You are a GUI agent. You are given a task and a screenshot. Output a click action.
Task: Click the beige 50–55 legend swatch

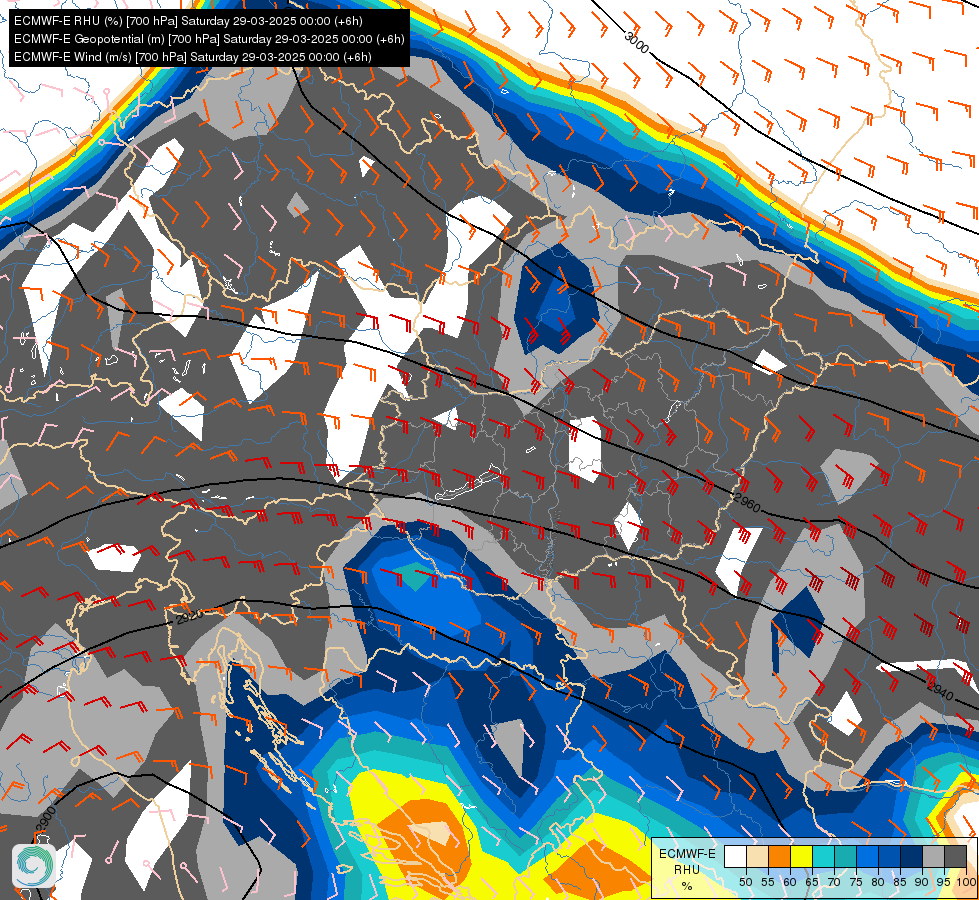coord(757,857)
